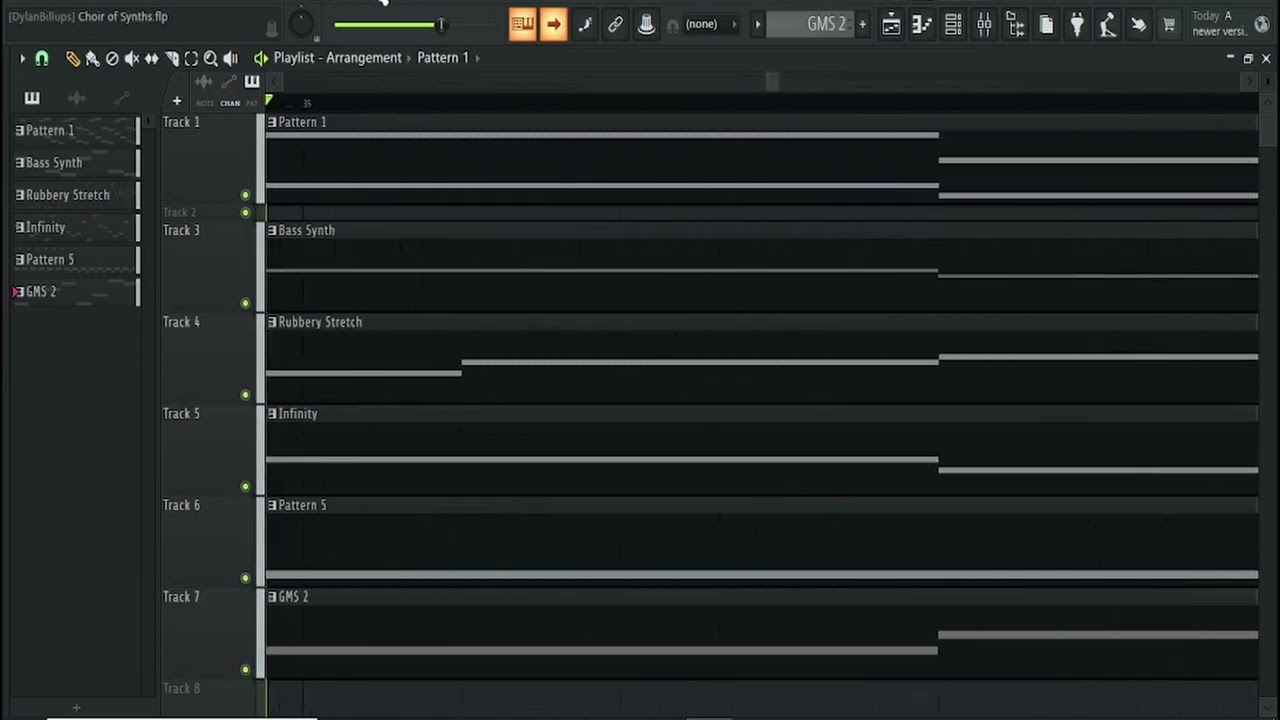Toggle the playlist snap magnet

(42, 59)
